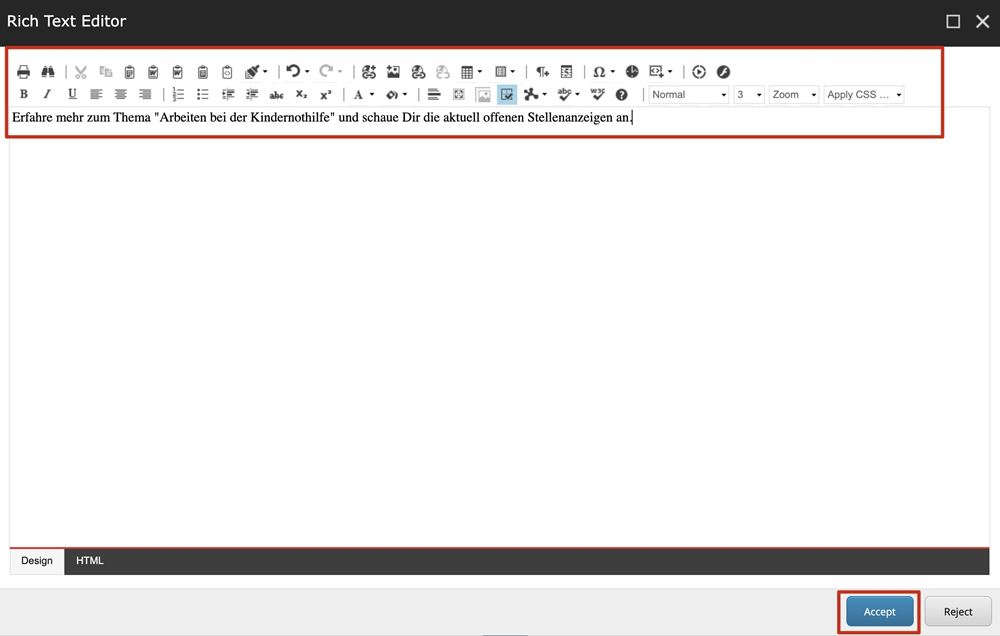The height and width of the screenshot is (636, 1000).
Task: Insert a numbered list
Action: [x=178, y=95]
